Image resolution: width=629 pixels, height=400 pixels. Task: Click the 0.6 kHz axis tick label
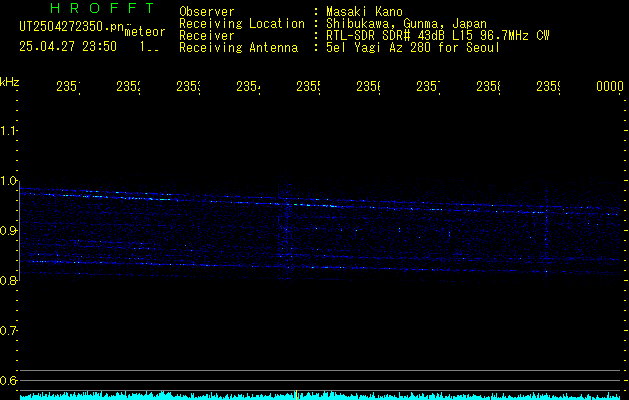pos(8,380)
